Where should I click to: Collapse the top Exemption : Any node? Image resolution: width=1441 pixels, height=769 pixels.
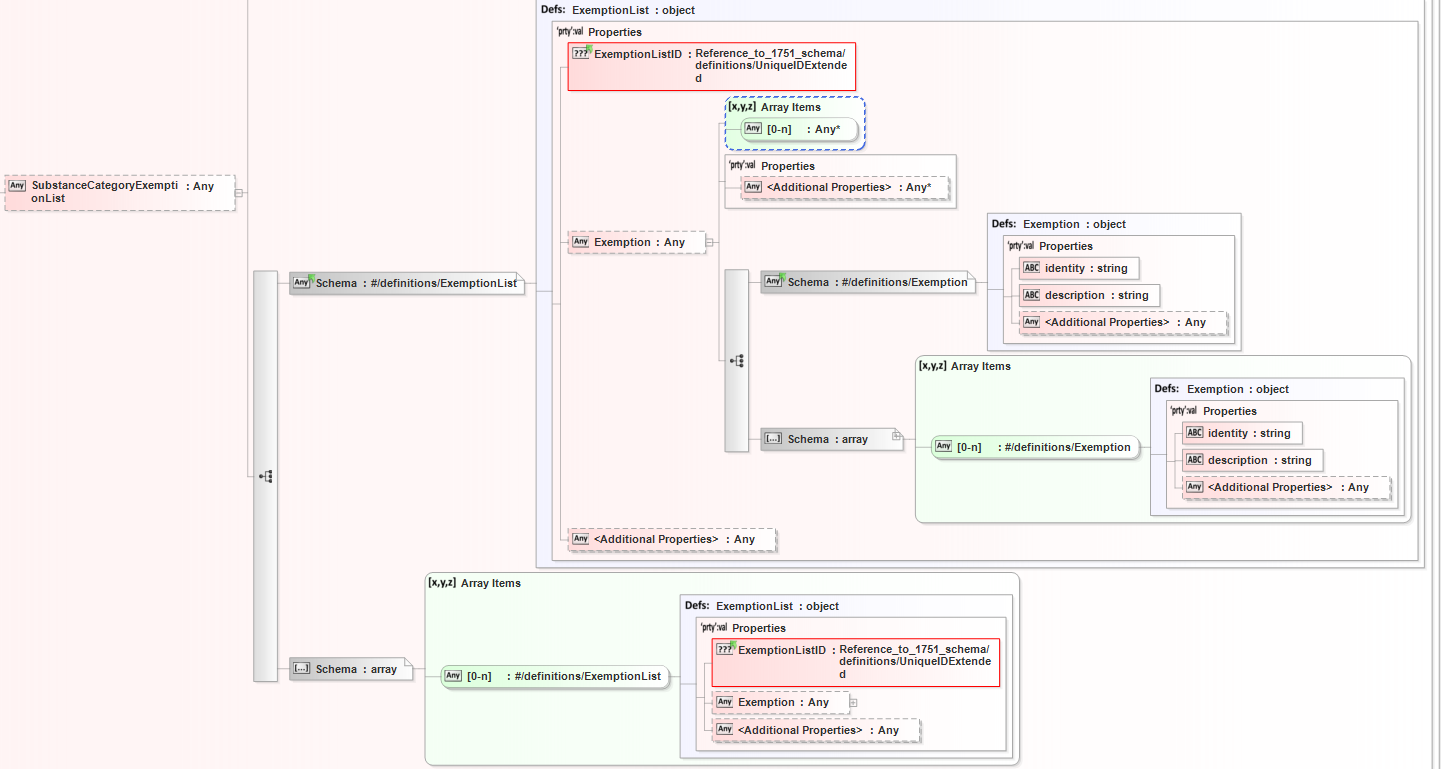(x=709, y=242)
